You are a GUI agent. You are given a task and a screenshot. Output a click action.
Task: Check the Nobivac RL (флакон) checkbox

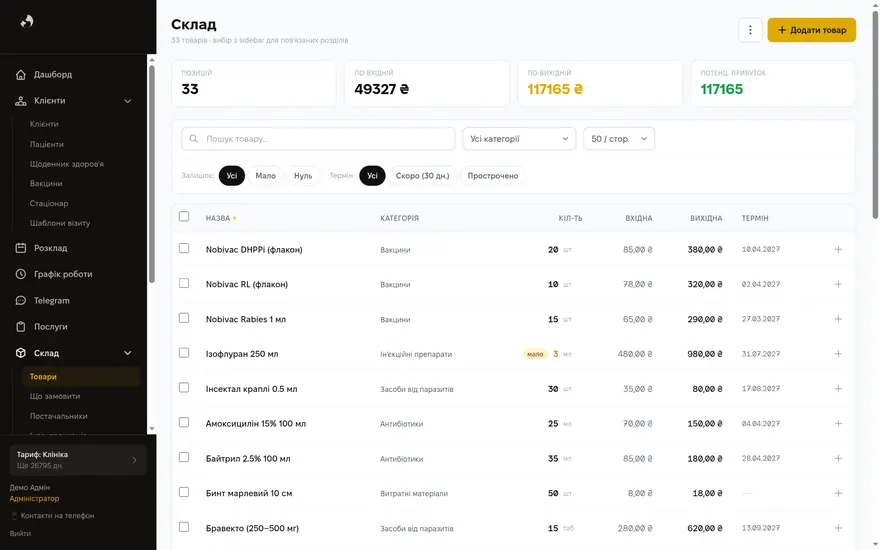click(x=184, y=283)
